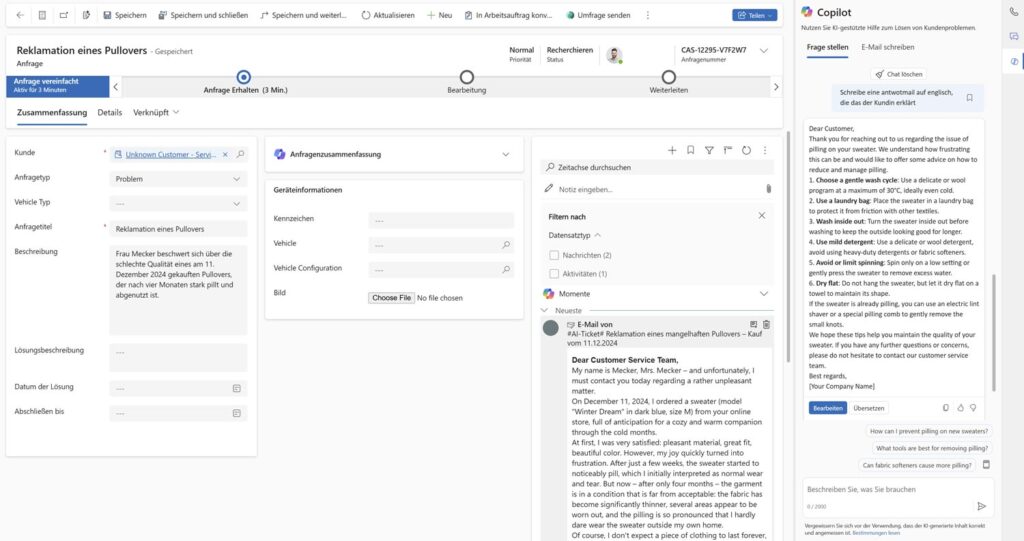Click the Bearbeiten button in Copilot
Screen dimensions: 1024x541
coord(827,408)
